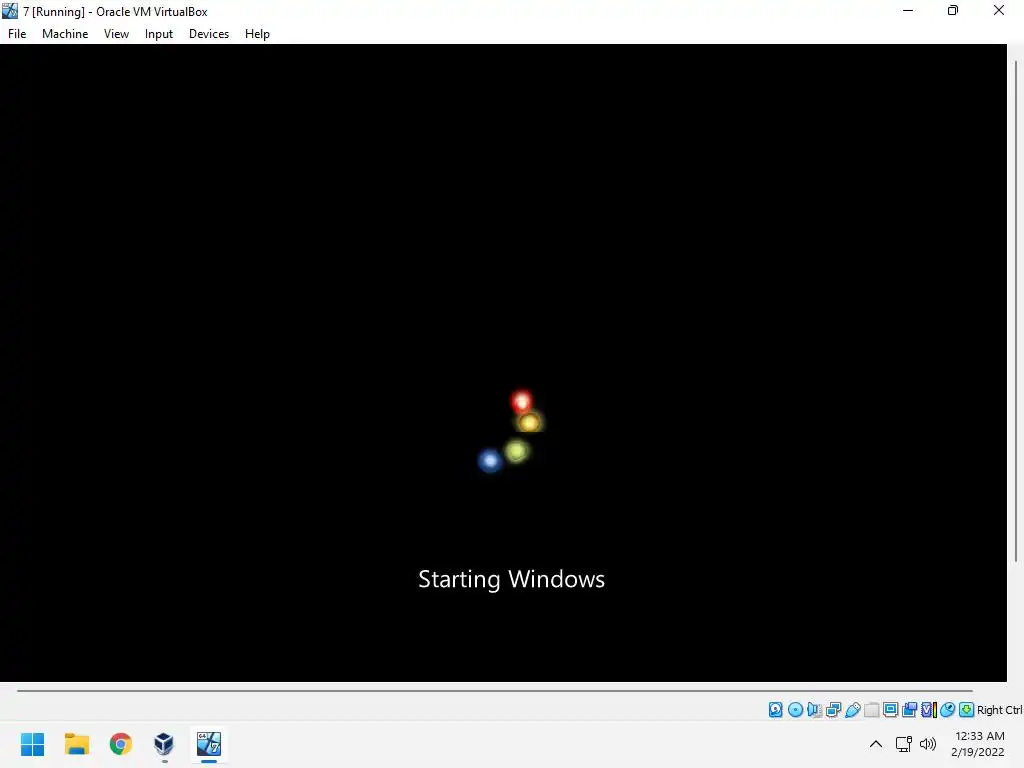
Task: Open the Devices menu
Action: coord(209,34)
